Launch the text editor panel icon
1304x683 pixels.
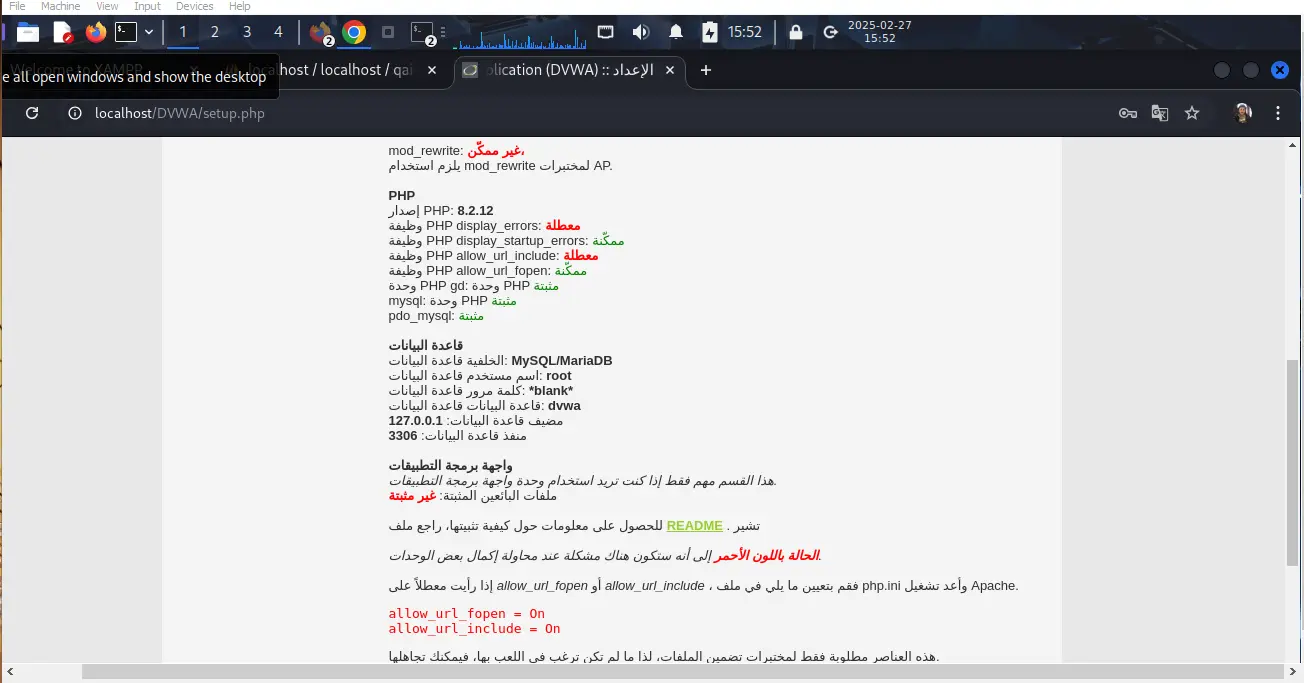(x=62, y=32)
